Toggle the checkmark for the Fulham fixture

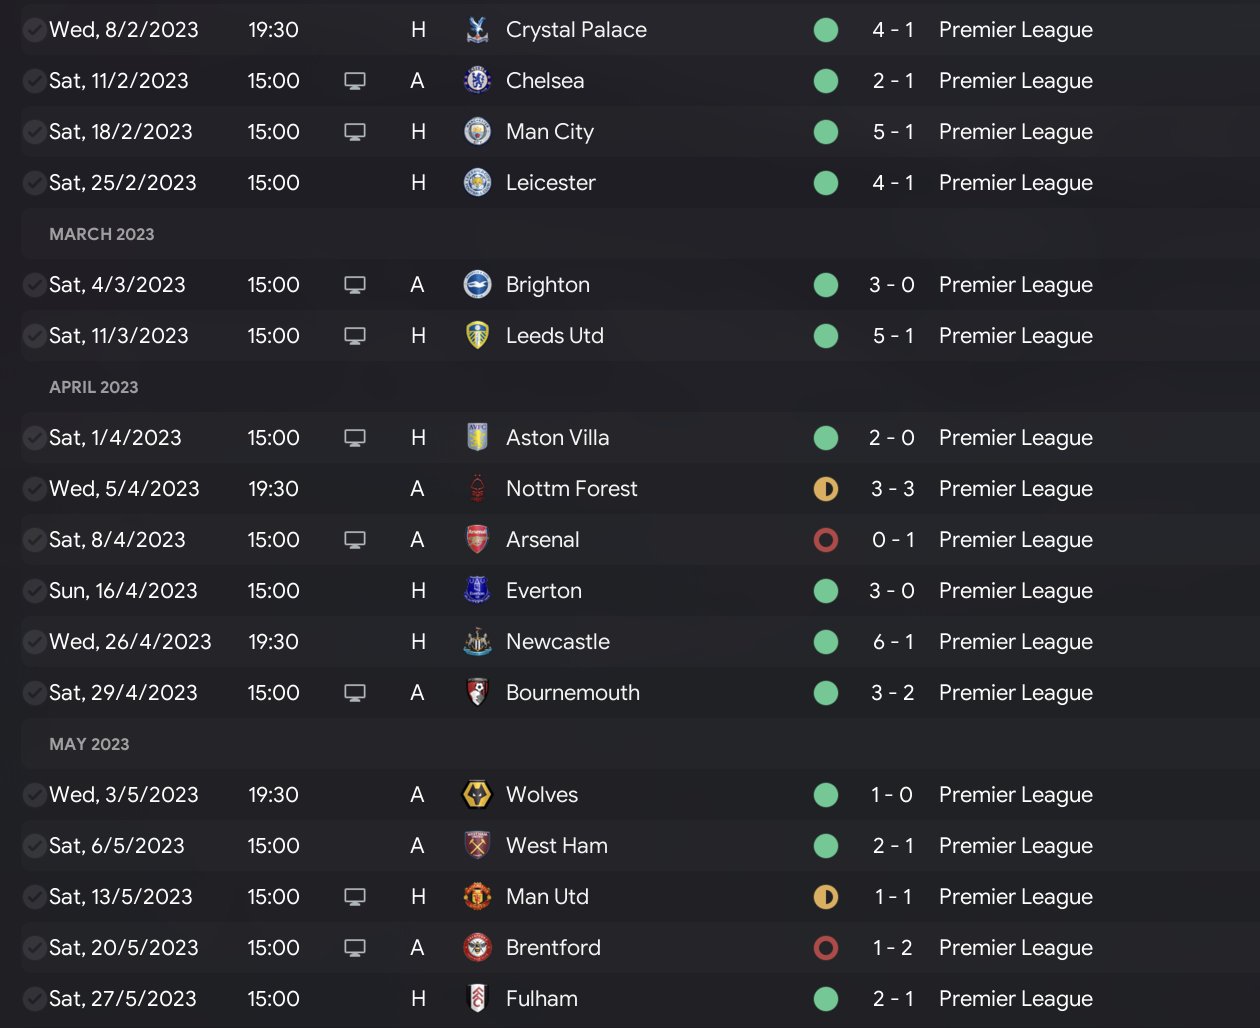point(34,999)
